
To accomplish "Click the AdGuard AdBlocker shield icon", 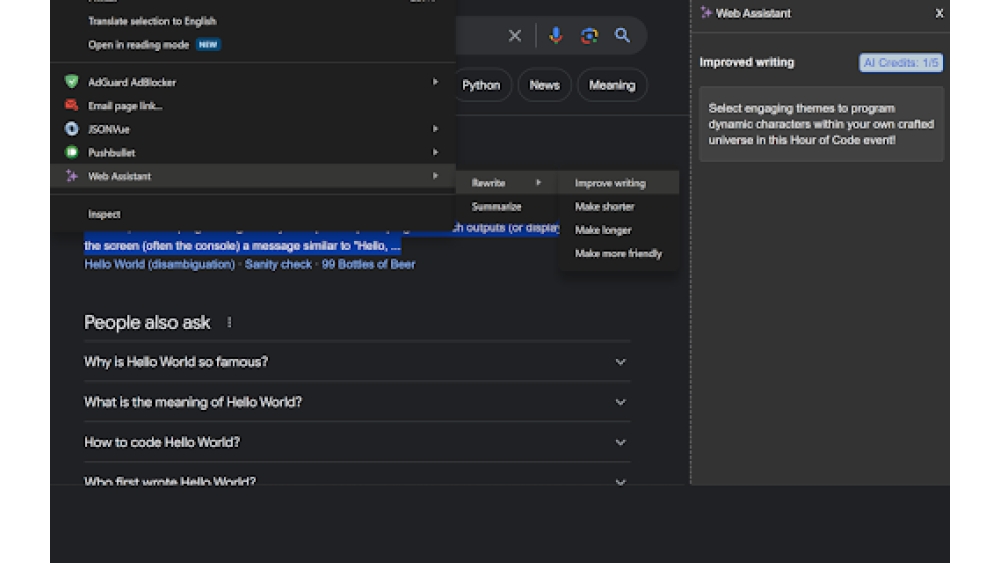I will click(71, 82).
